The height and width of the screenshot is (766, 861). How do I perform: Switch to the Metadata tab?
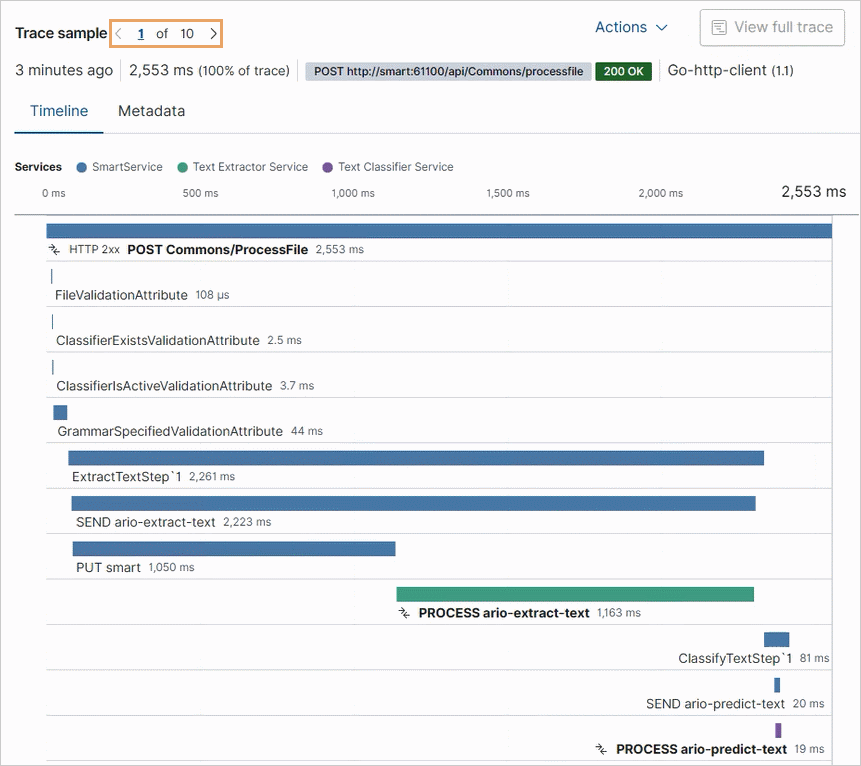click(151, 111)
